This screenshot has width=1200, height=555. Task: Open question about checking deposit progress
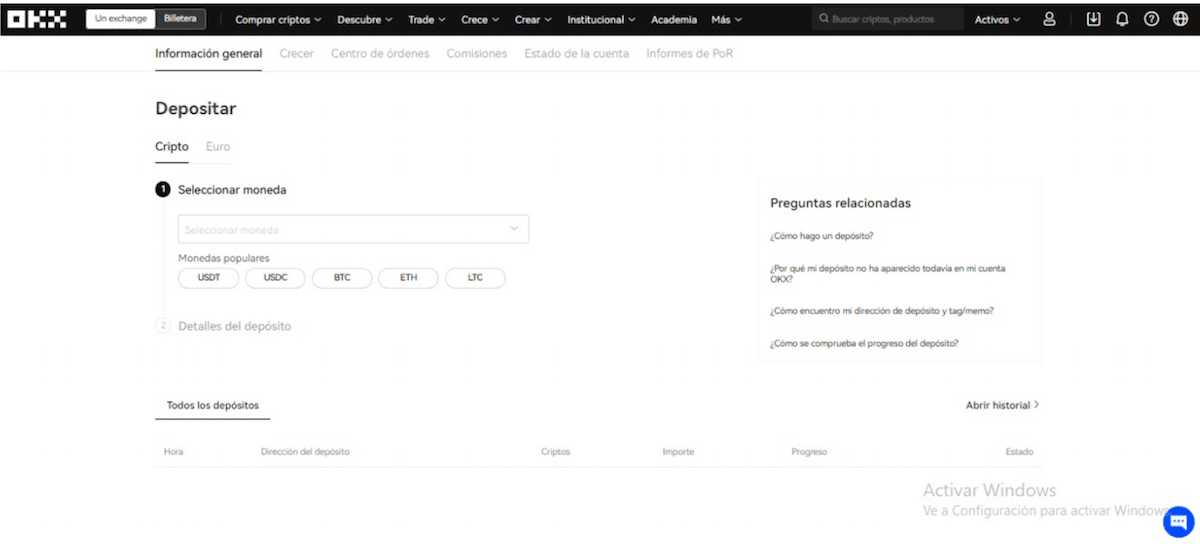point(864,343)
